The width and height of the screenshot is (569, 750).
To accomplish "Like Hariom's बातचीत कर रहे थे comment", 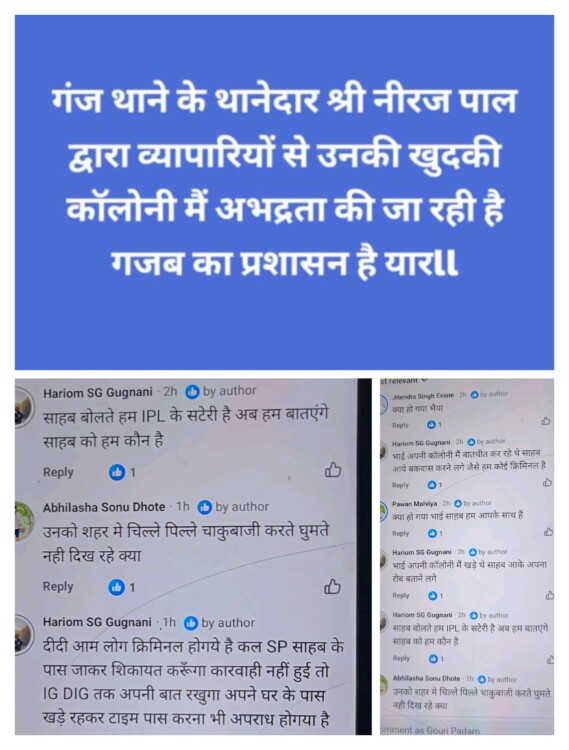I will pyautogui.click(x=547, y=482).
